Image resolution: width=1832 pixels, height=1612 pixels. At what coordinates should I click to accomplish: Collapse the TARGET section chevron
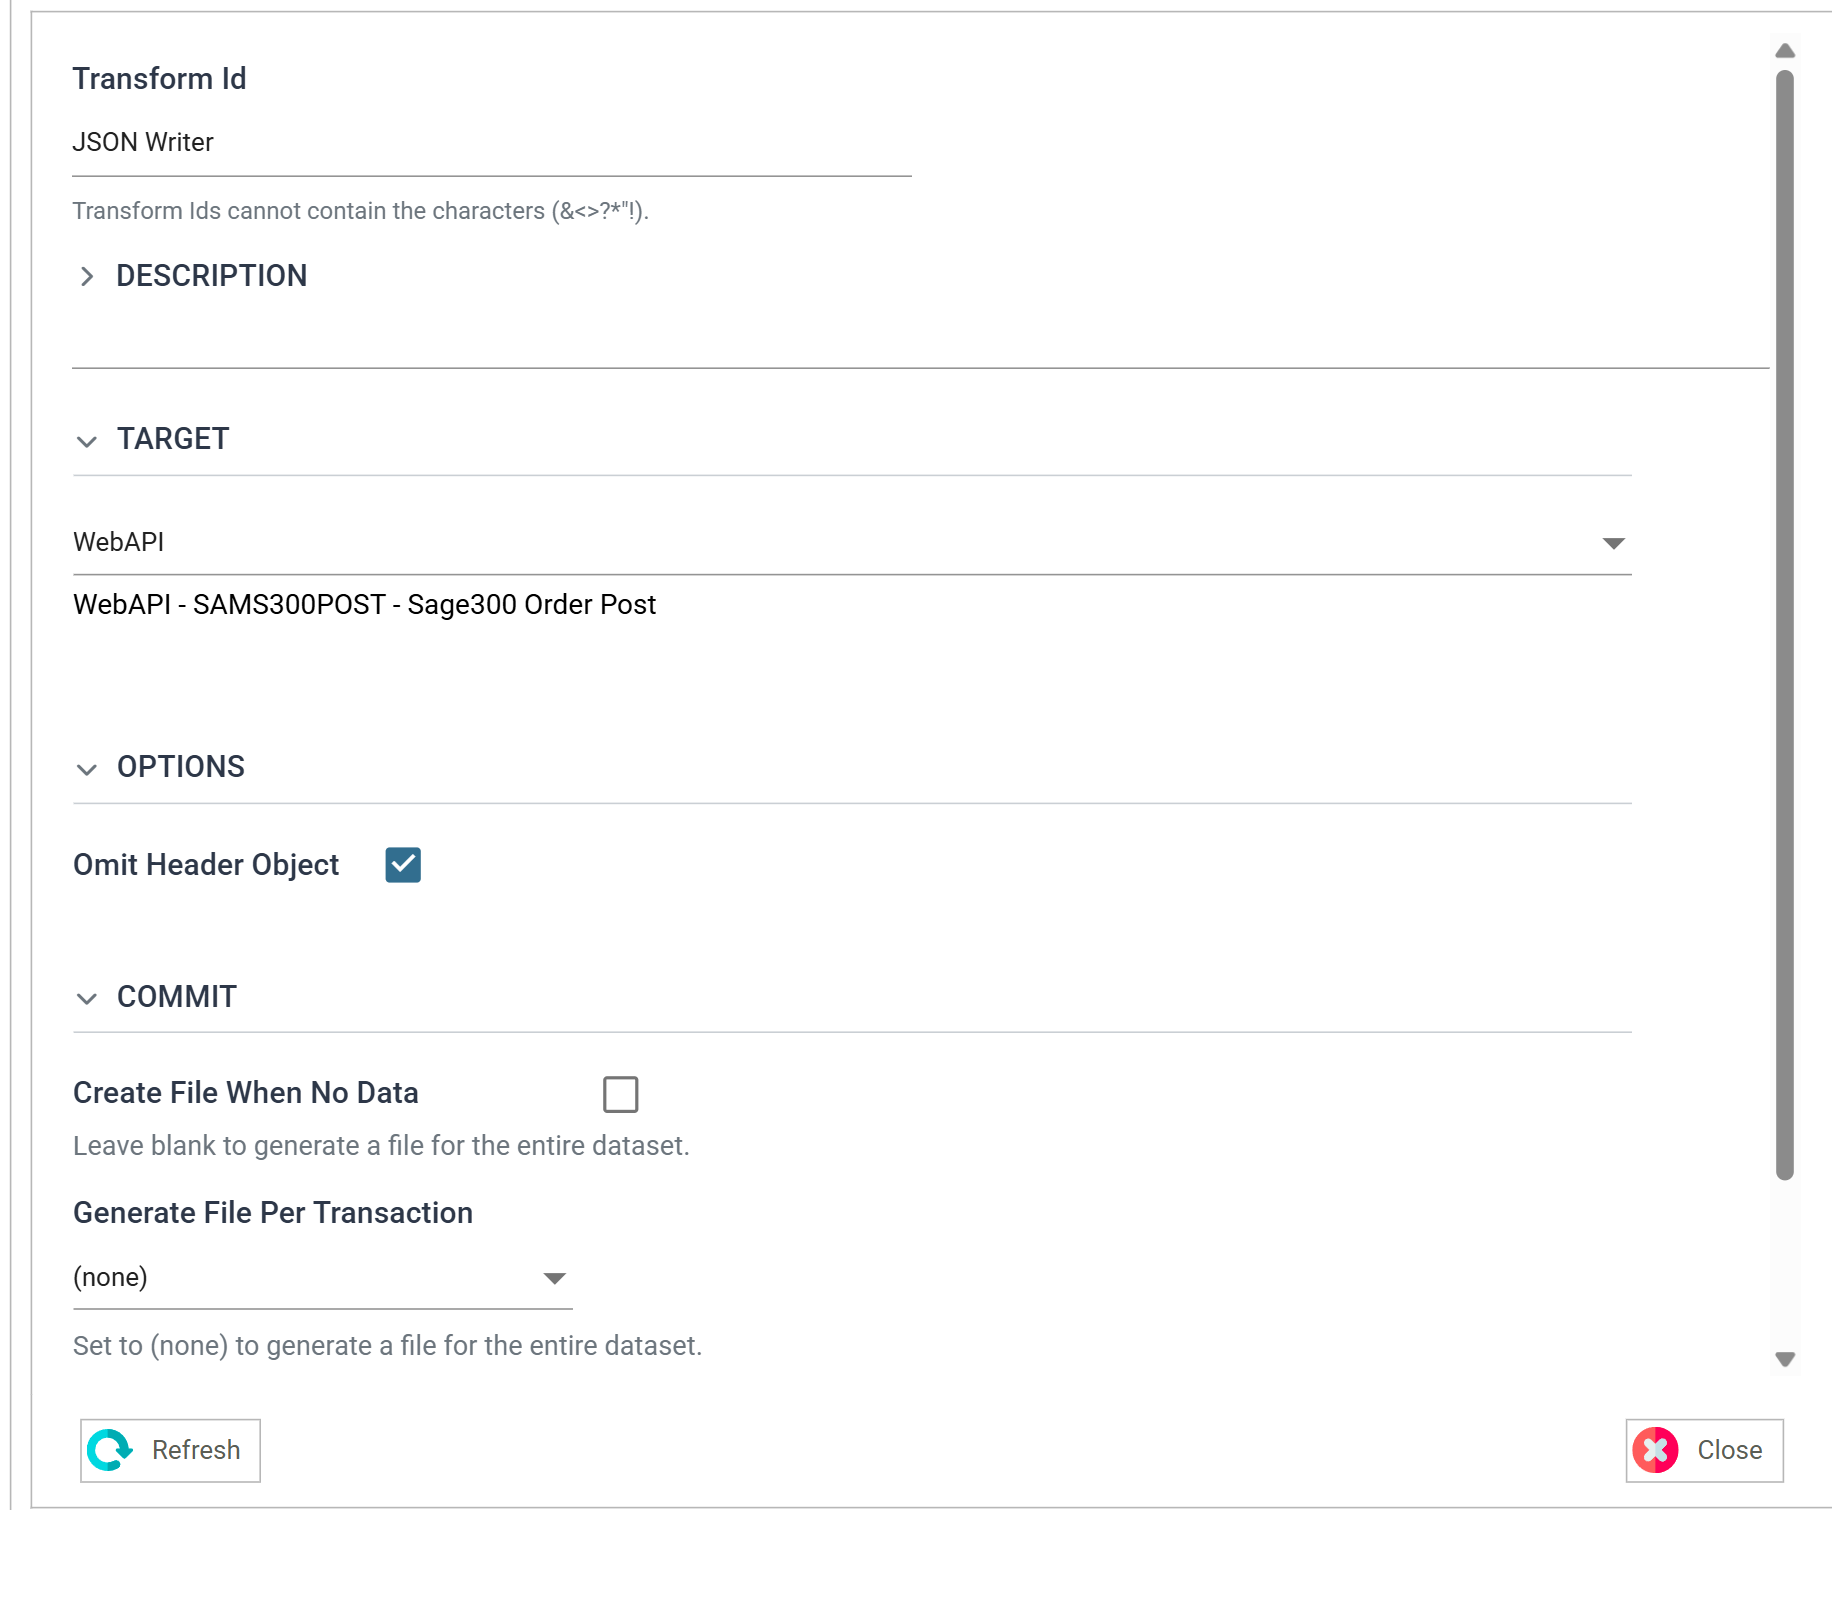[x=87, y=441]
